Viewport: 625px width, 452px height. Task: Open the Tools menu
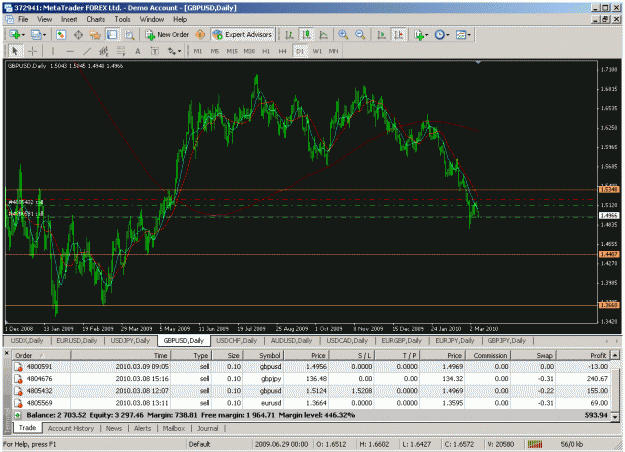pyautogui.click(x=122, y=19)
